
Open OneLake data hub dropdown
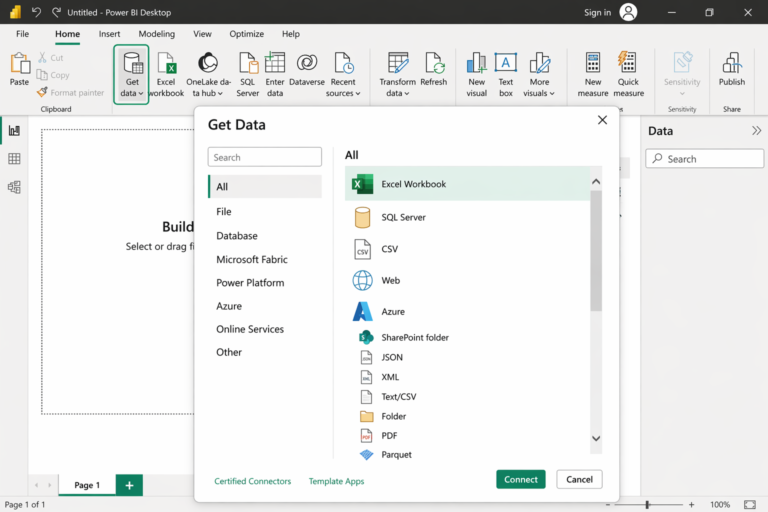click(208, 74)
